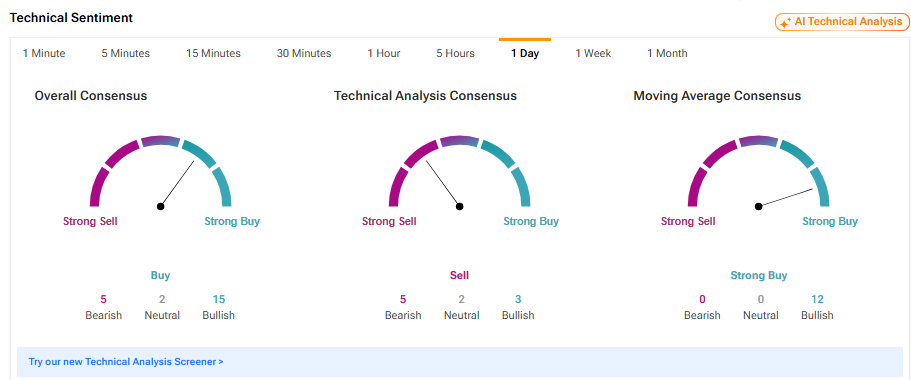Screen dimensions: 911x380
Task: Open the 1 Week timeframe tab
Action: [x=593, y=53]
